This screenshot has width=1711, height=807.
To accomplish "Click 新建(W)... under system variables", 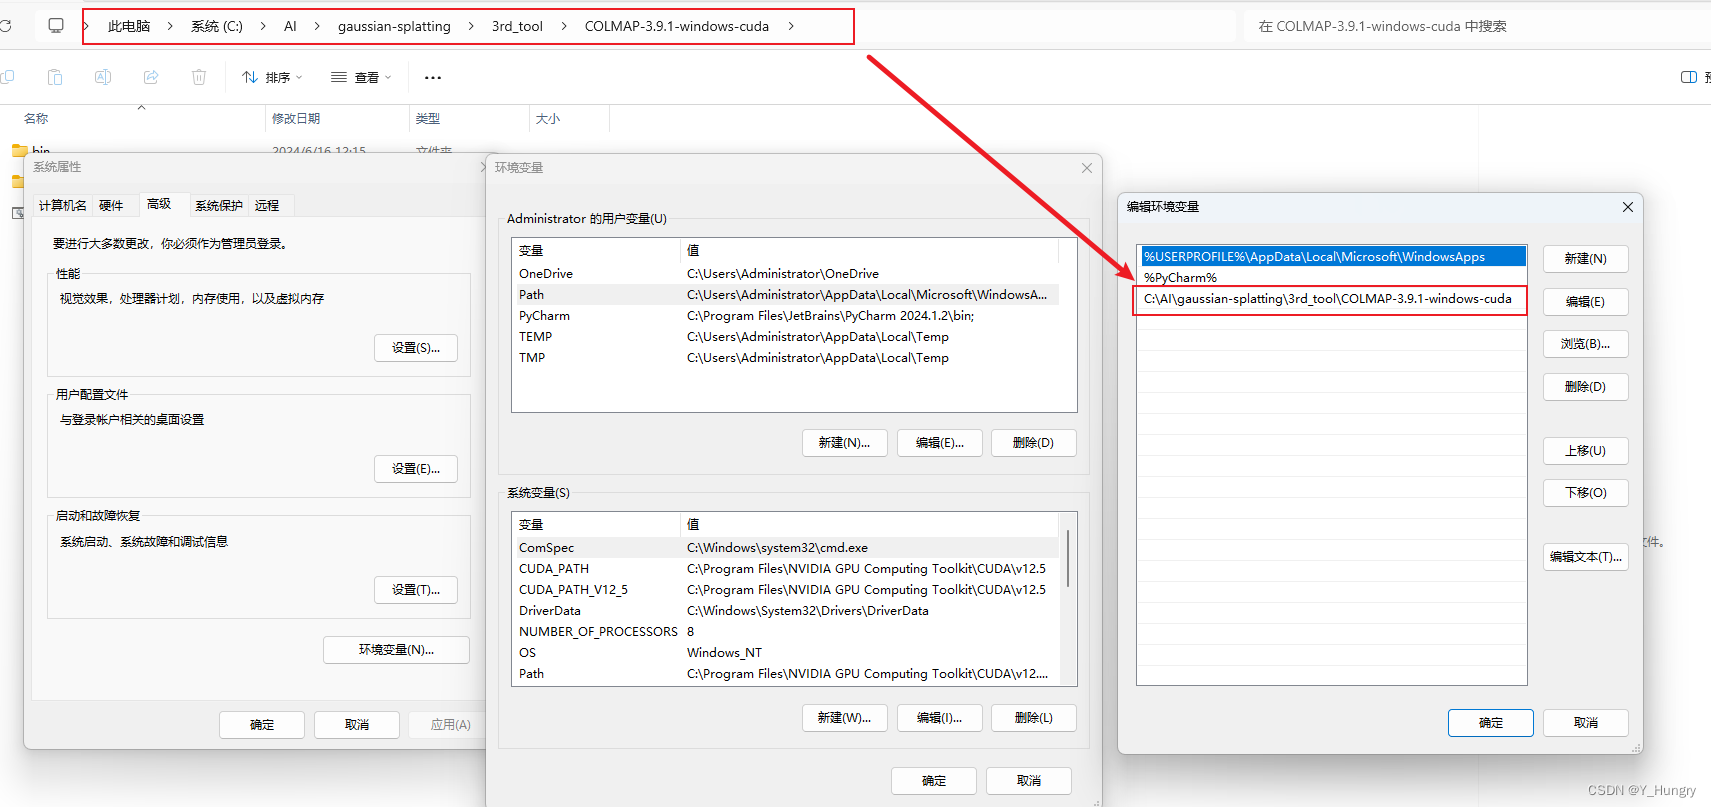I will tap(844, 717).
